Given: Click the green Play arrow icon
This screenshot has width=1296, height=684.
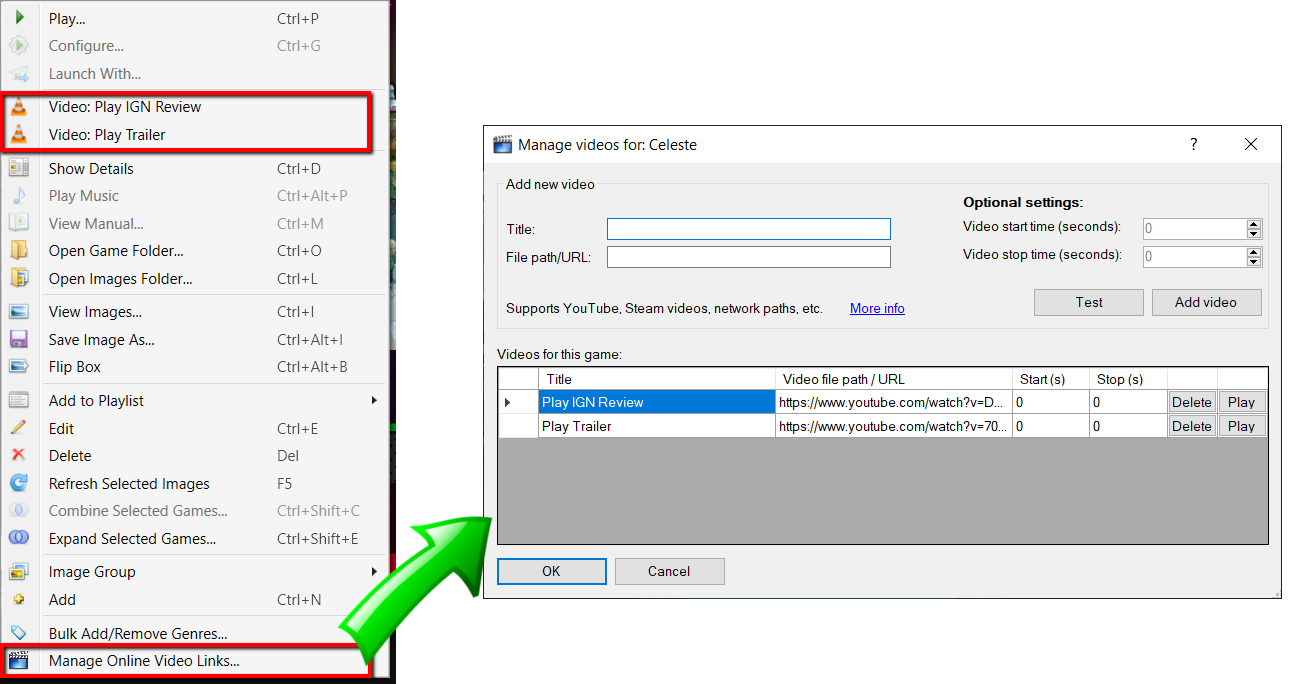Looking at the screenshot, I should pyautogui.click(x=19, y=18).
